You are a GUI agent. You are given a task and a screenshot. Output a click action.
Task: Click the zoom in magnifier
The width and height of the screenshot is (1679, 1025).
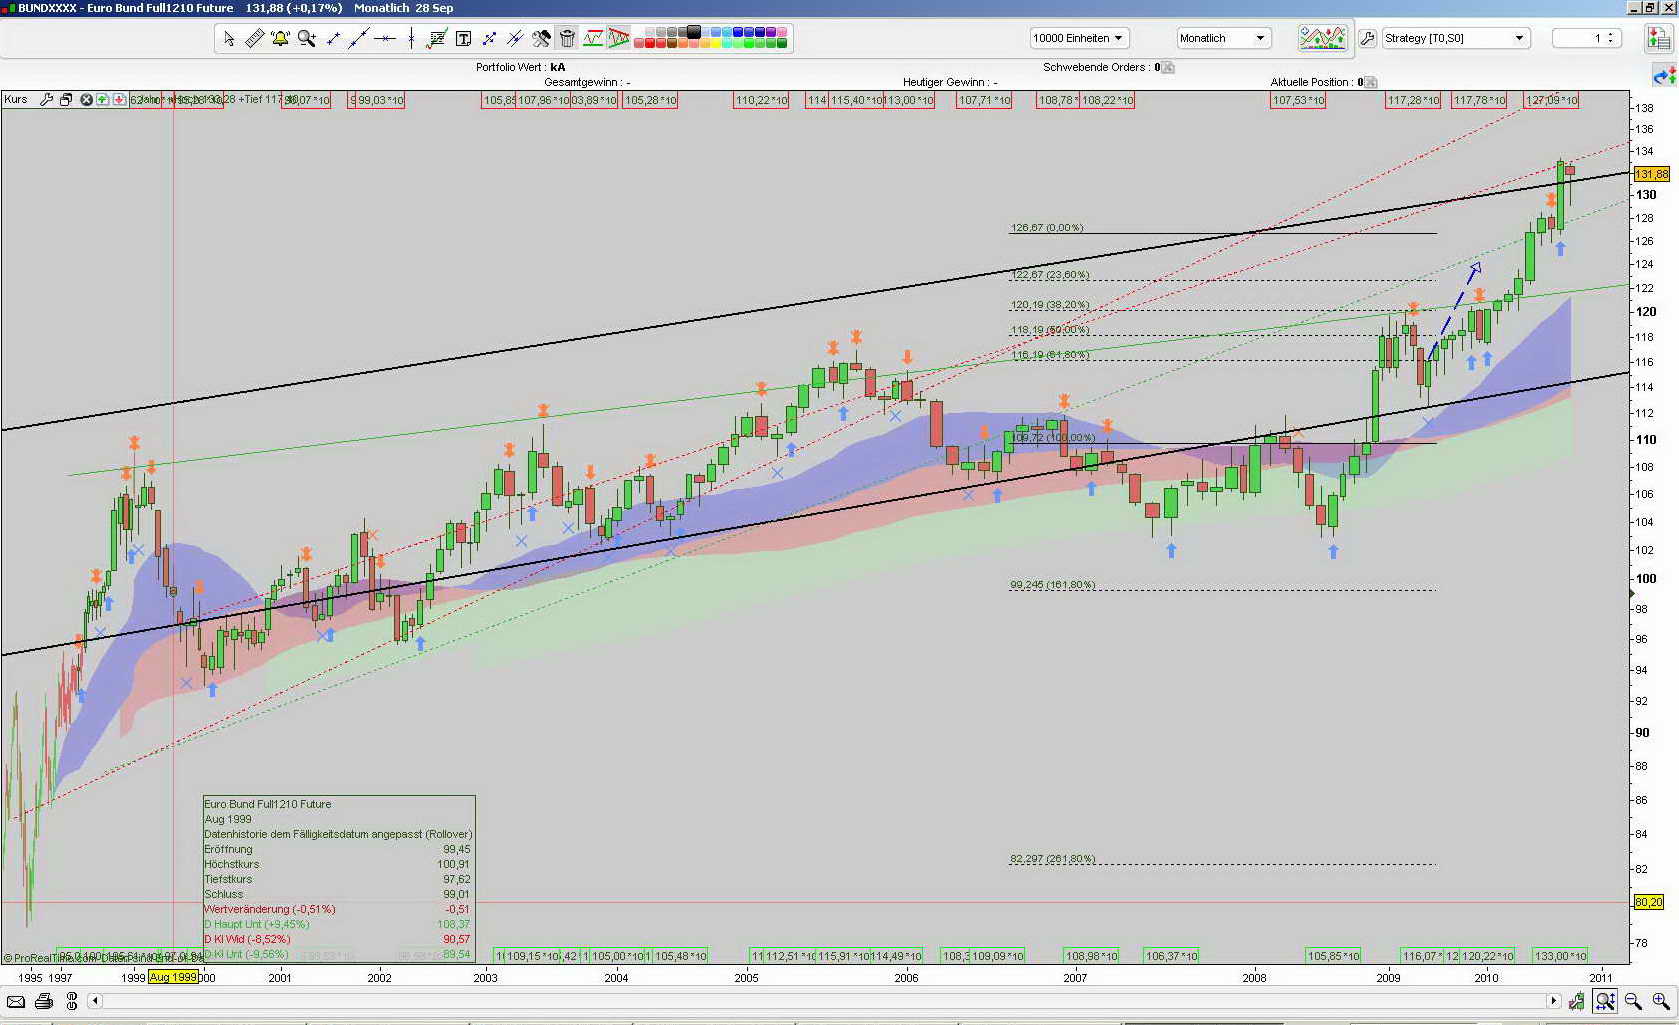(x=1661, y=1001)
